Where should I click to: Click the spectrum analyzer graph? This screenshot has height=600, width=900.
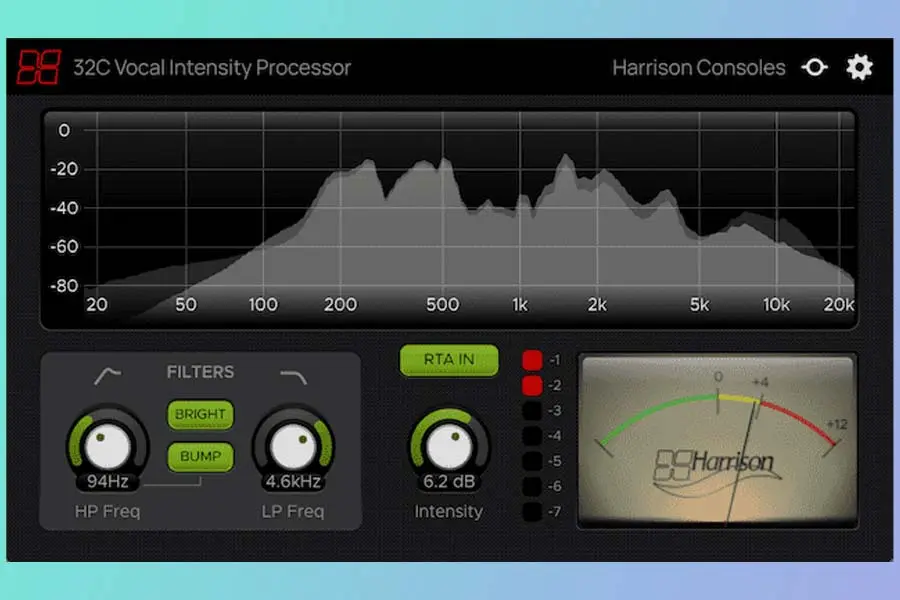pyautogui.click(x=449, y=220)
